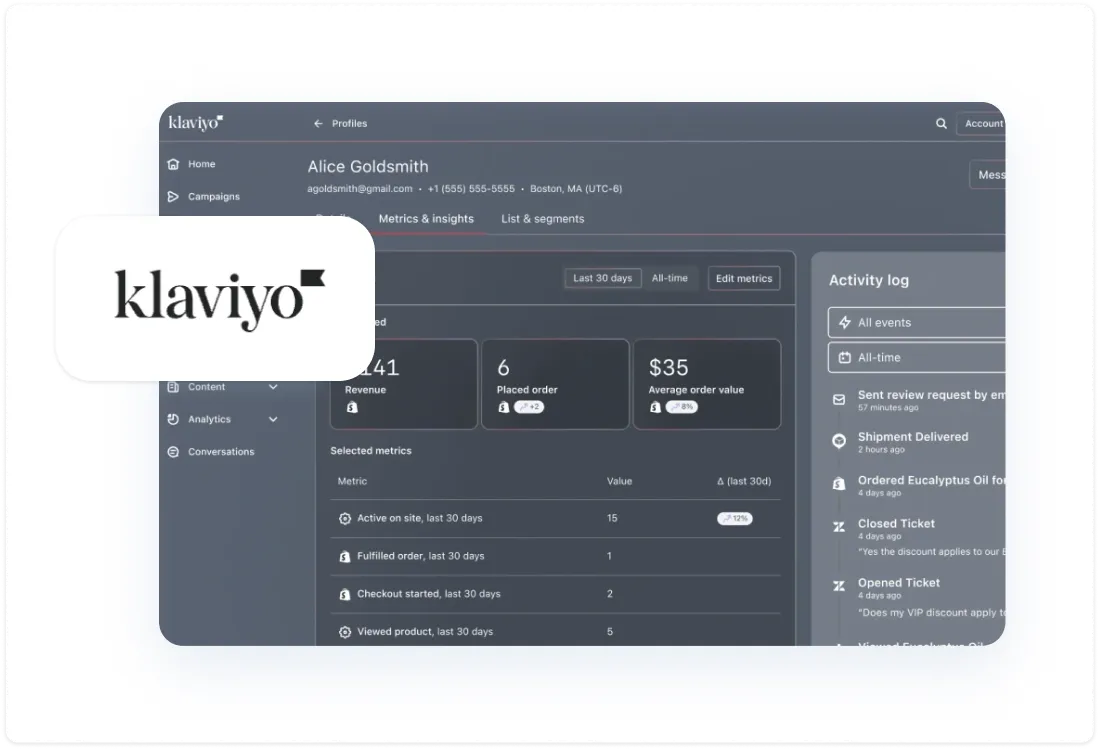1098x749 pixels.
Task: Open search with the magnifier icon
Action: pyautogui.click(x=941, y=123)
